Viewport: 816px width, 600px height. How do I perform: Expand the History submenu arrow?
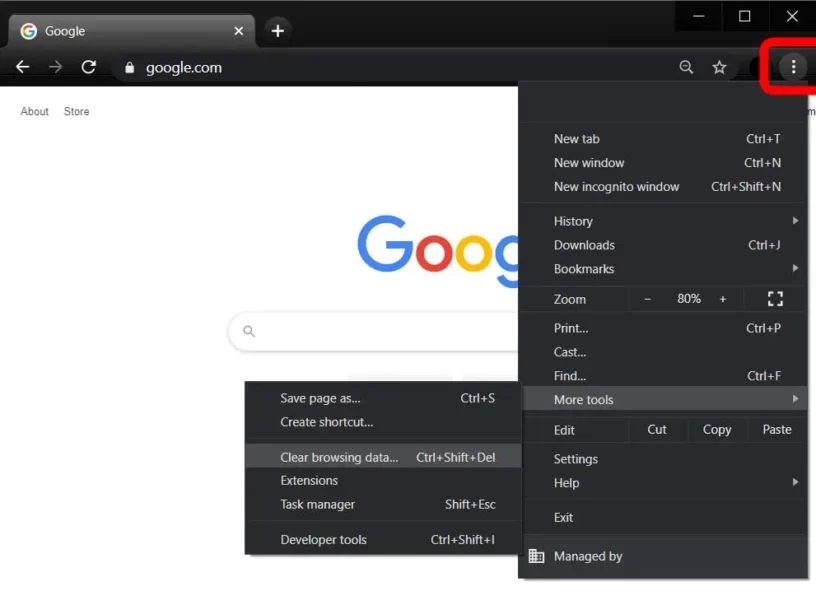point(795,221)
